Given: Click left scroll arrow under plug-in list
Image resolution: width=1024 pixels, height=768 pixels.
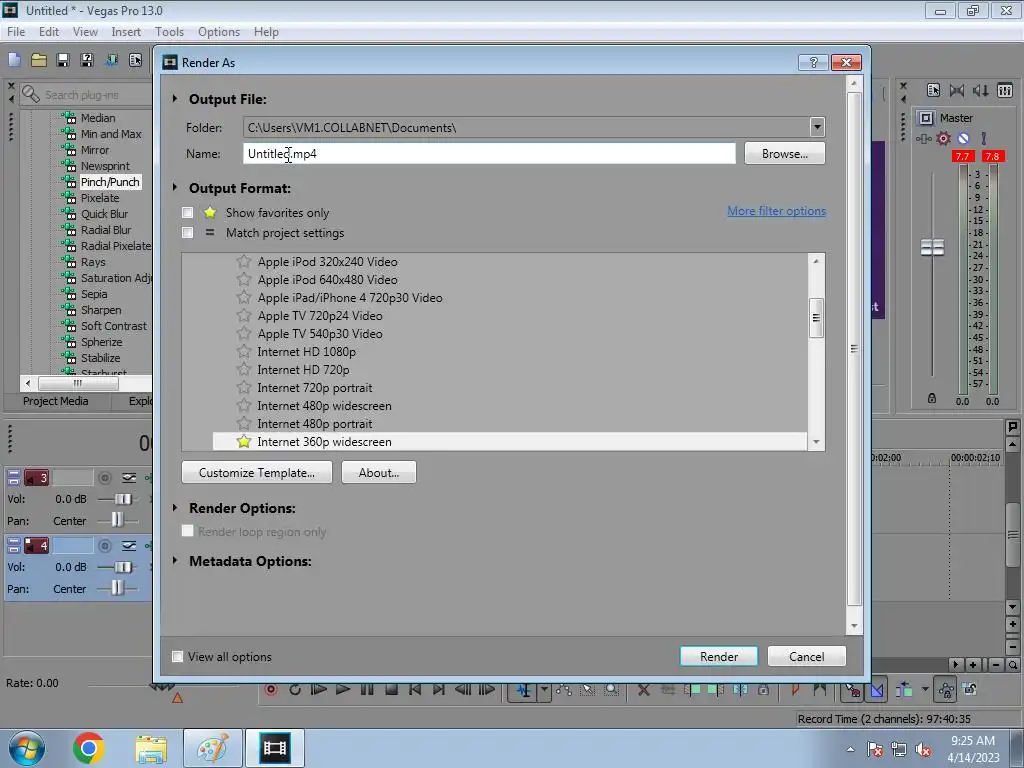Looking at the screenshot, I should click(27, 383).
